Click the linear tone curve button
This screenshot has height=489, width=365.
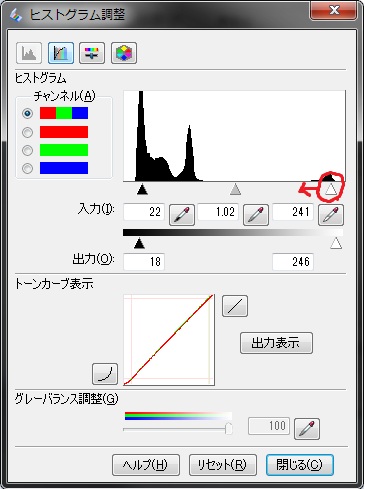(235, 306)
